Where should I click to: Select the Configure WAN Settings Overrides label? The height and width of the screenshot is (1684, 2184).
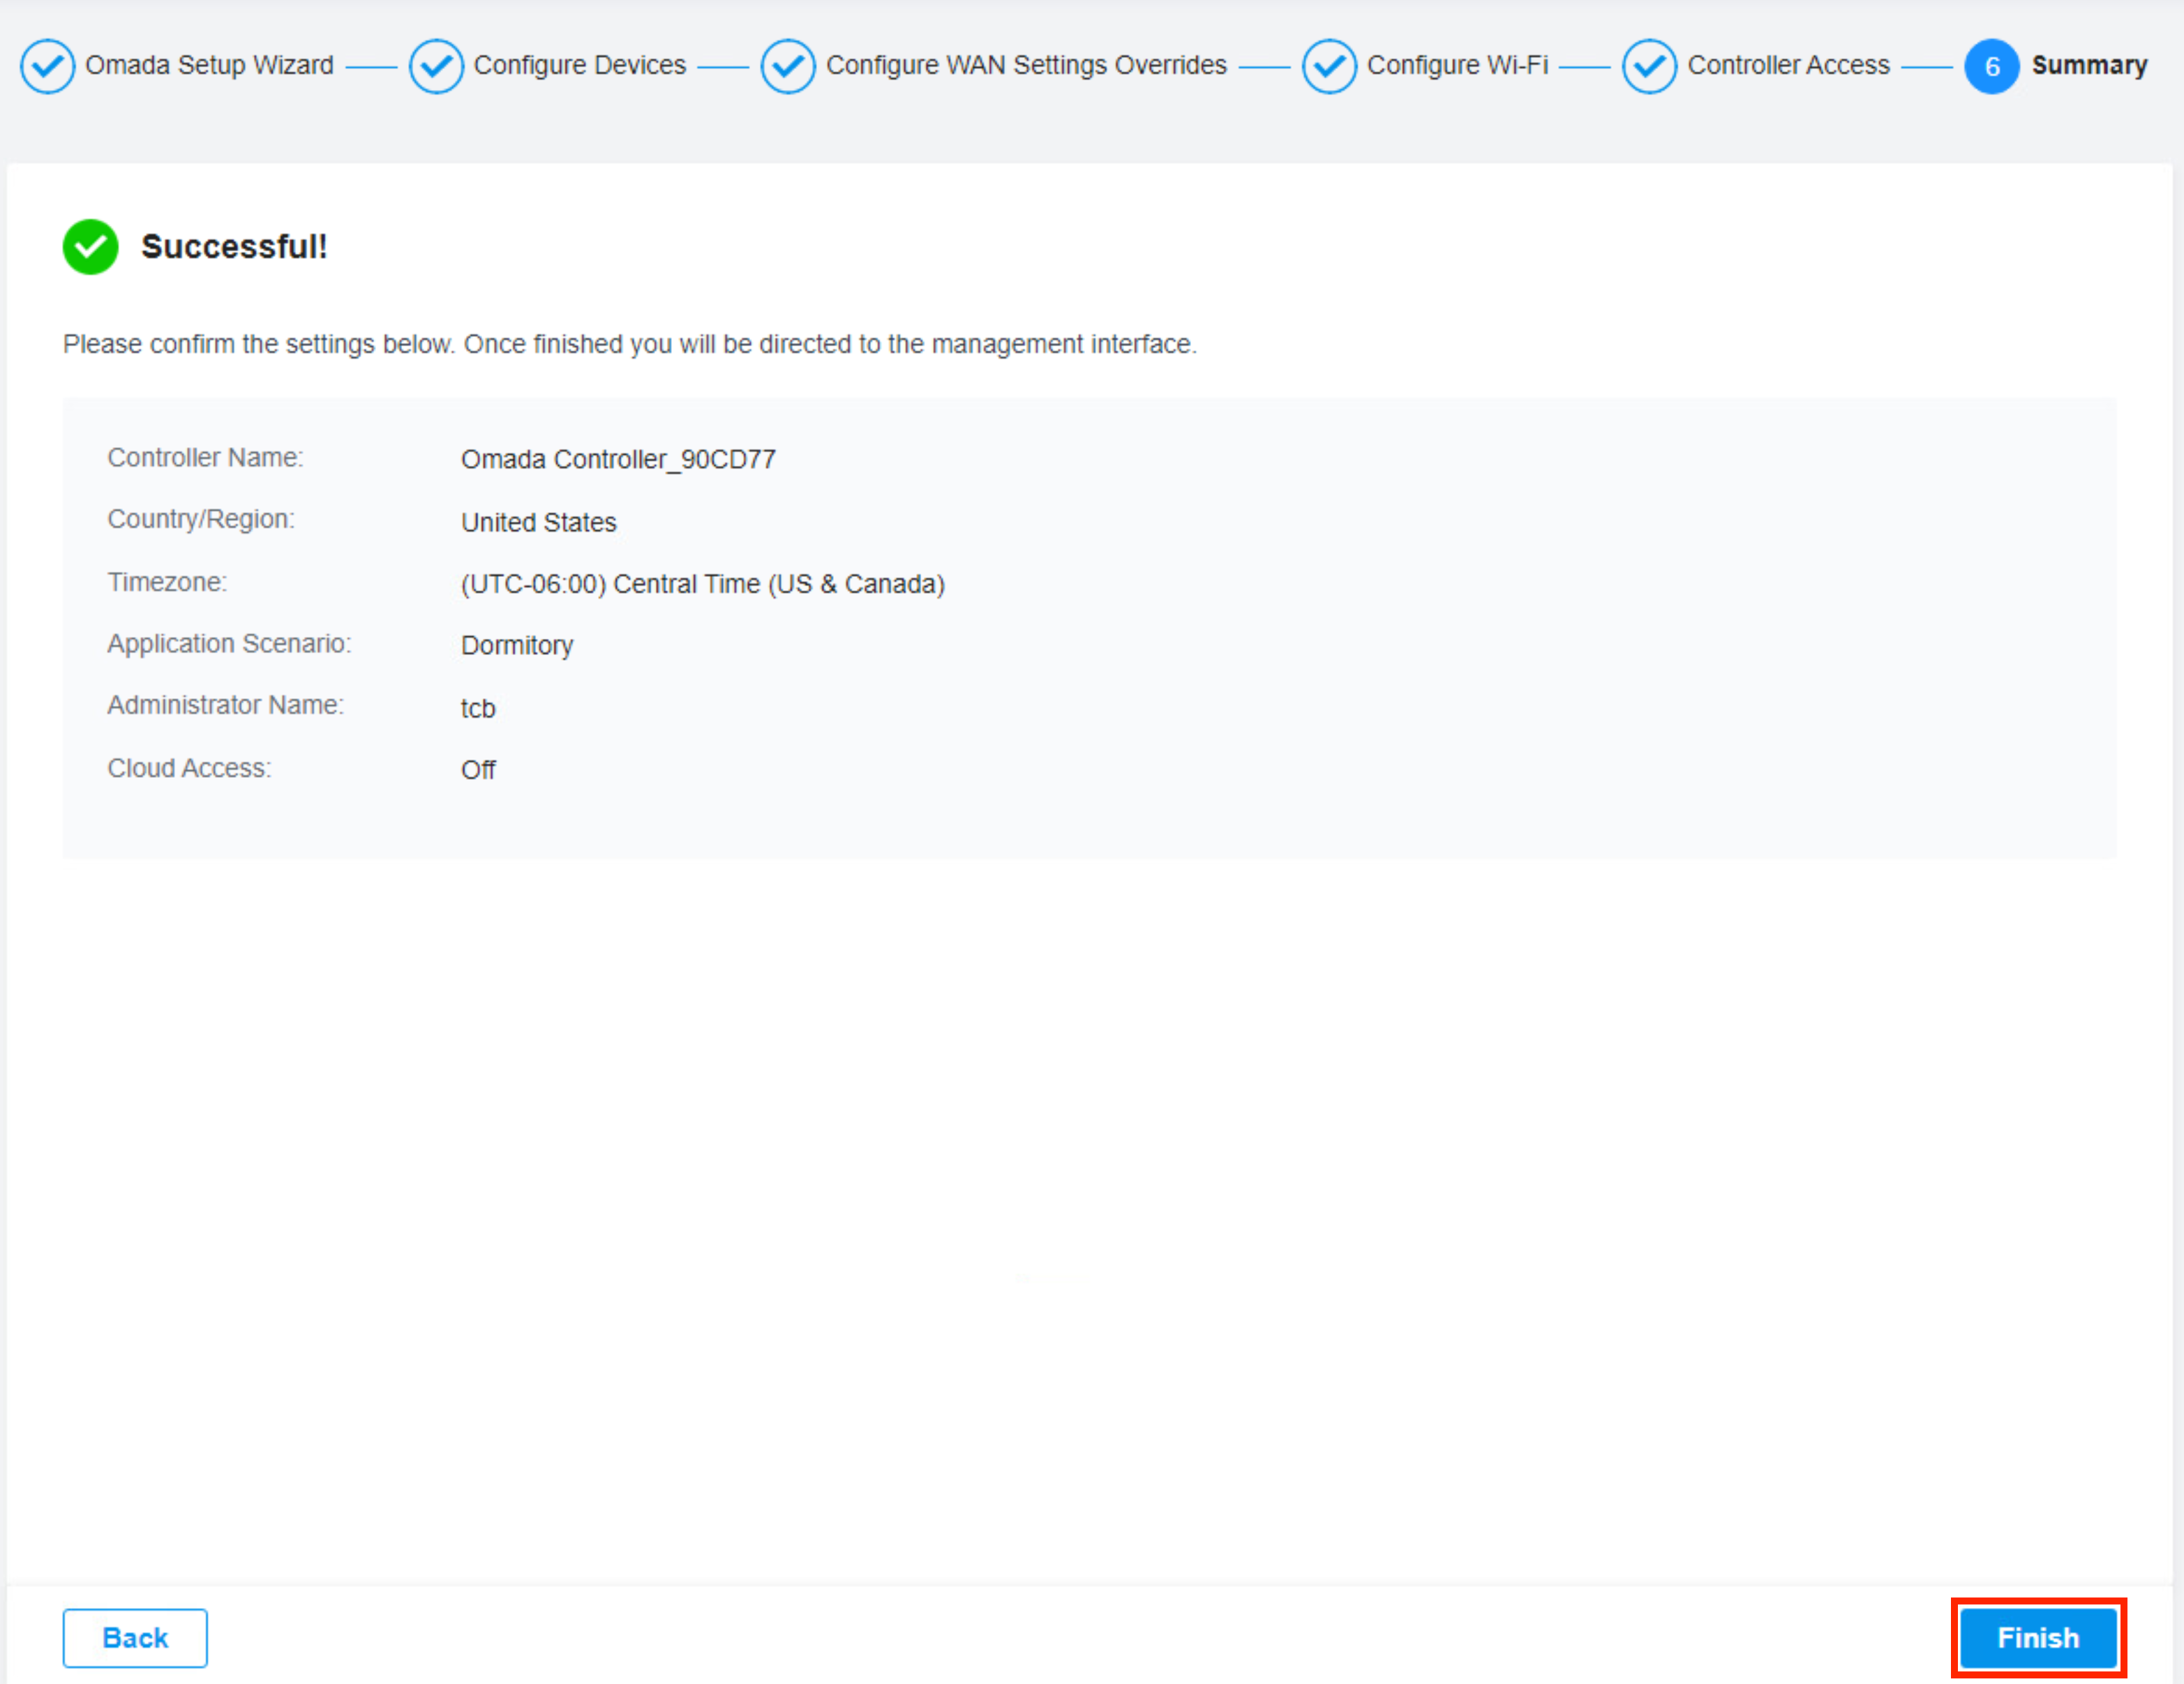click(1026, 65)
